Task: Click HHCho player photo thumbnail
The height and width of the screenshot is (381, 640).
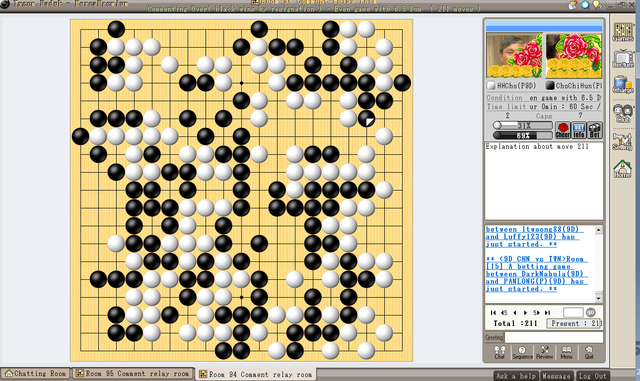Action: [x=514, y=56]
